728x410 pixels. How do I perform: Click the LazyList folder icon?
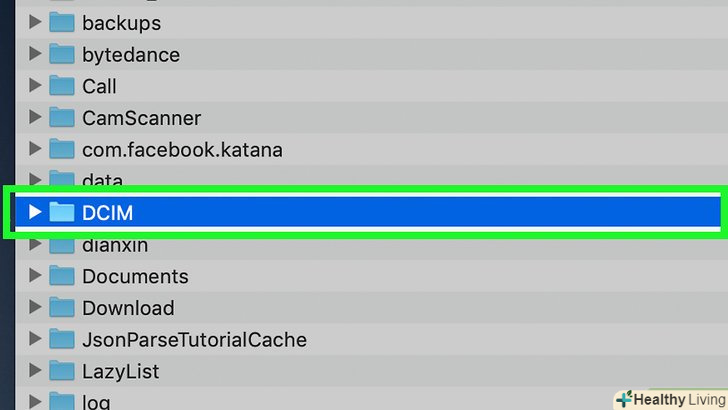62,372
